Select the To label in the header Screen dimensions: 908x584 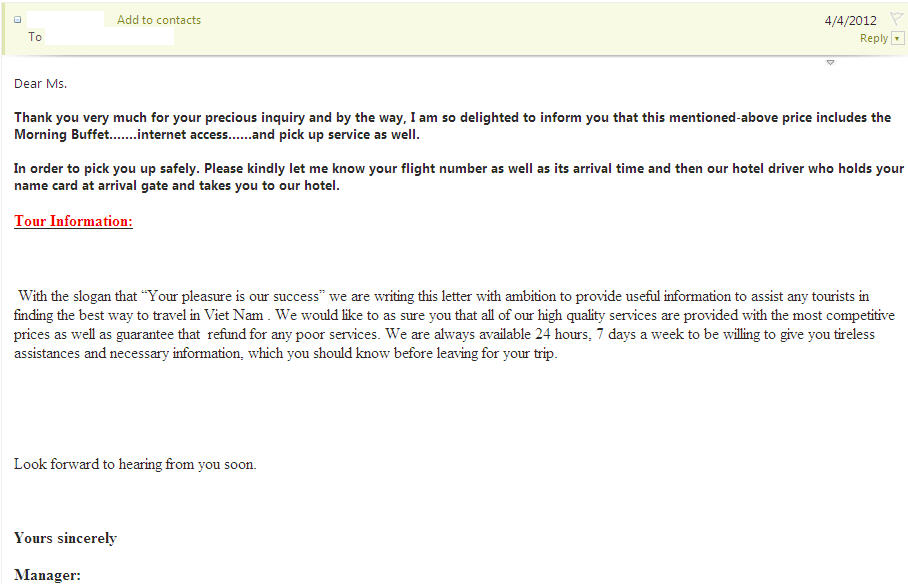(x=35, y=37)
